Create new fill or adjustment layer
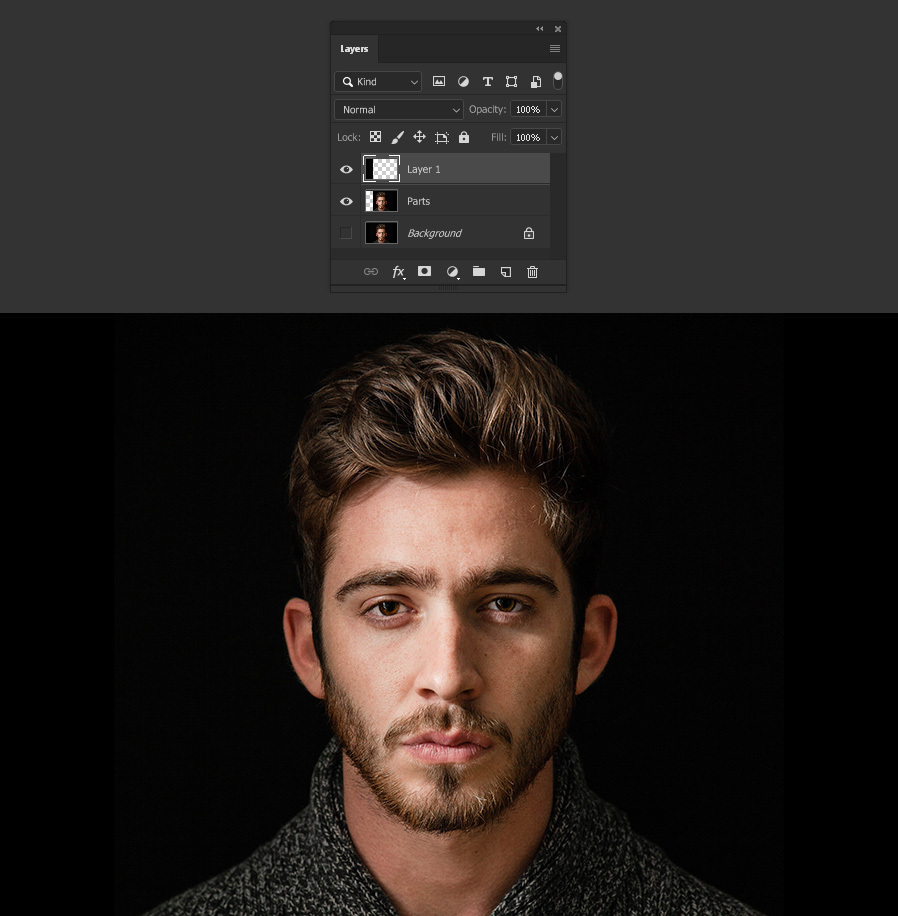The height and width of the screenshot is (916, 898). 452,272
